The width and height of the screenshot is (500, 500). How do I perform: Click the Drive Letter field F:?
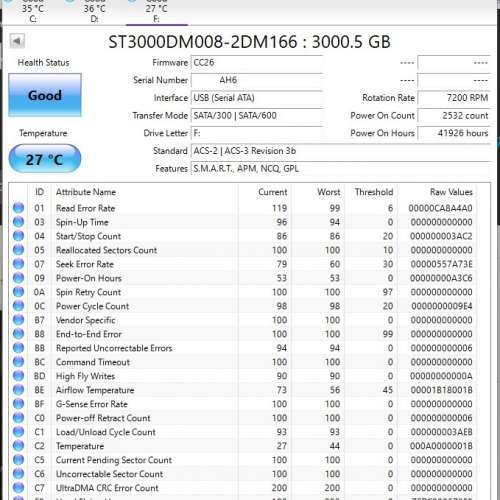[x=257, y=133]
